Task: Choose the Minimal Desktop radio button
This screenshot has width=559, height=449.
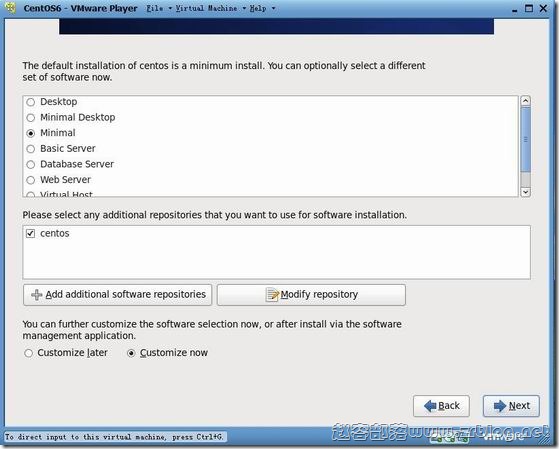Action: point(31,118)
